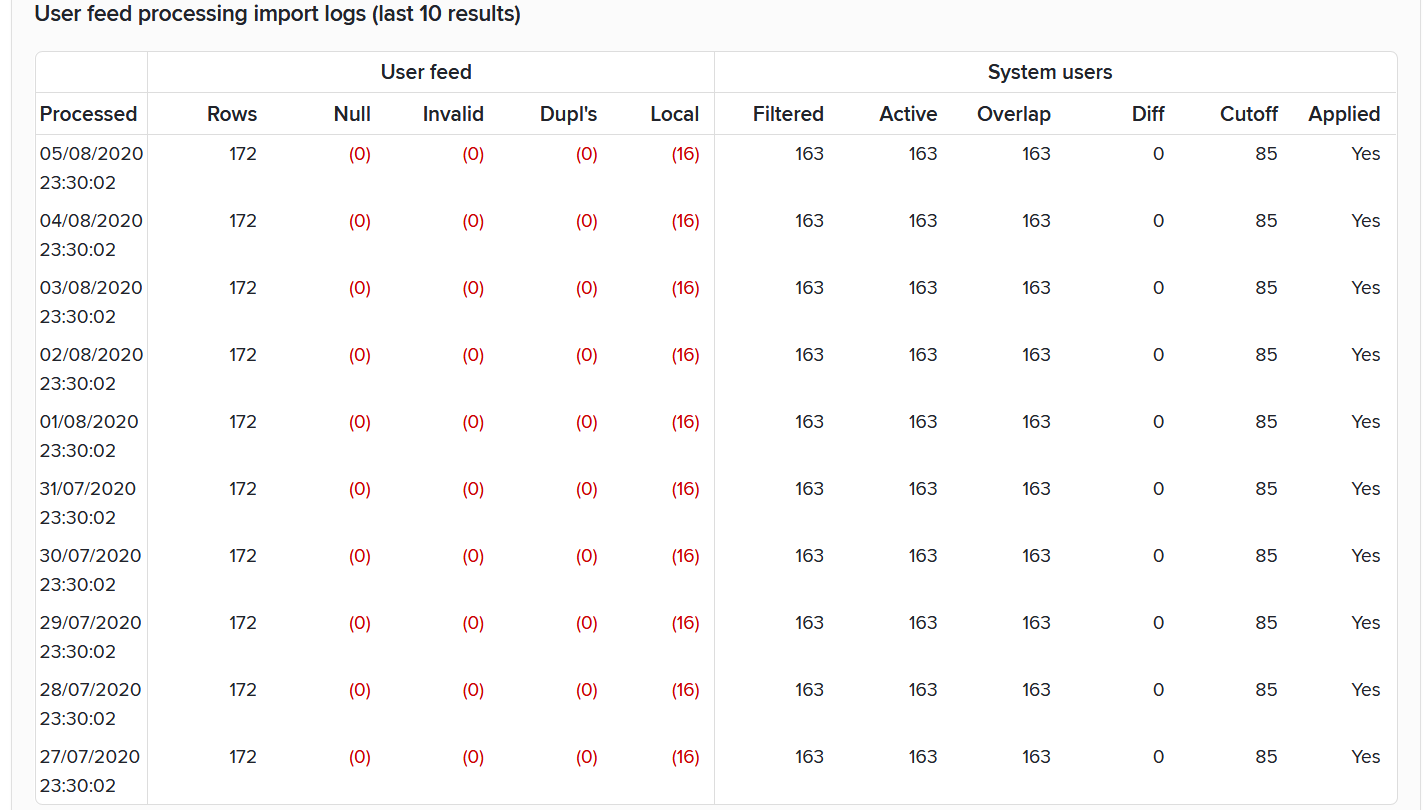Select the 05/08/2020 processed date entry
The height and width of the screenshot is (810, 1425).
pyautogui.click(x=91, y=154)
